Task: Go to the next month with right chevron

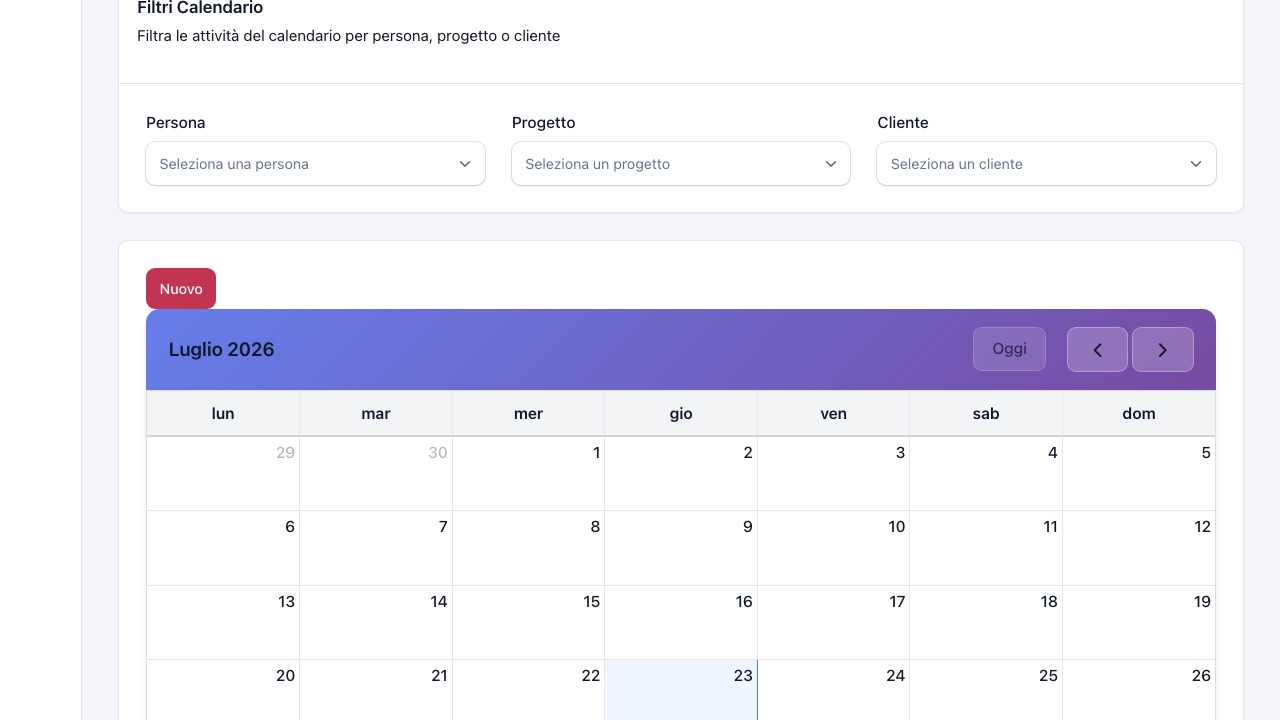Action: click(x=1163, y=350)
